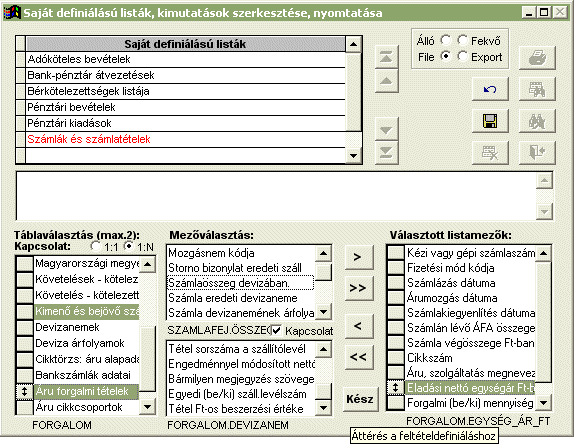
Task: Move selected list to the top
Action: pos(386,57)
